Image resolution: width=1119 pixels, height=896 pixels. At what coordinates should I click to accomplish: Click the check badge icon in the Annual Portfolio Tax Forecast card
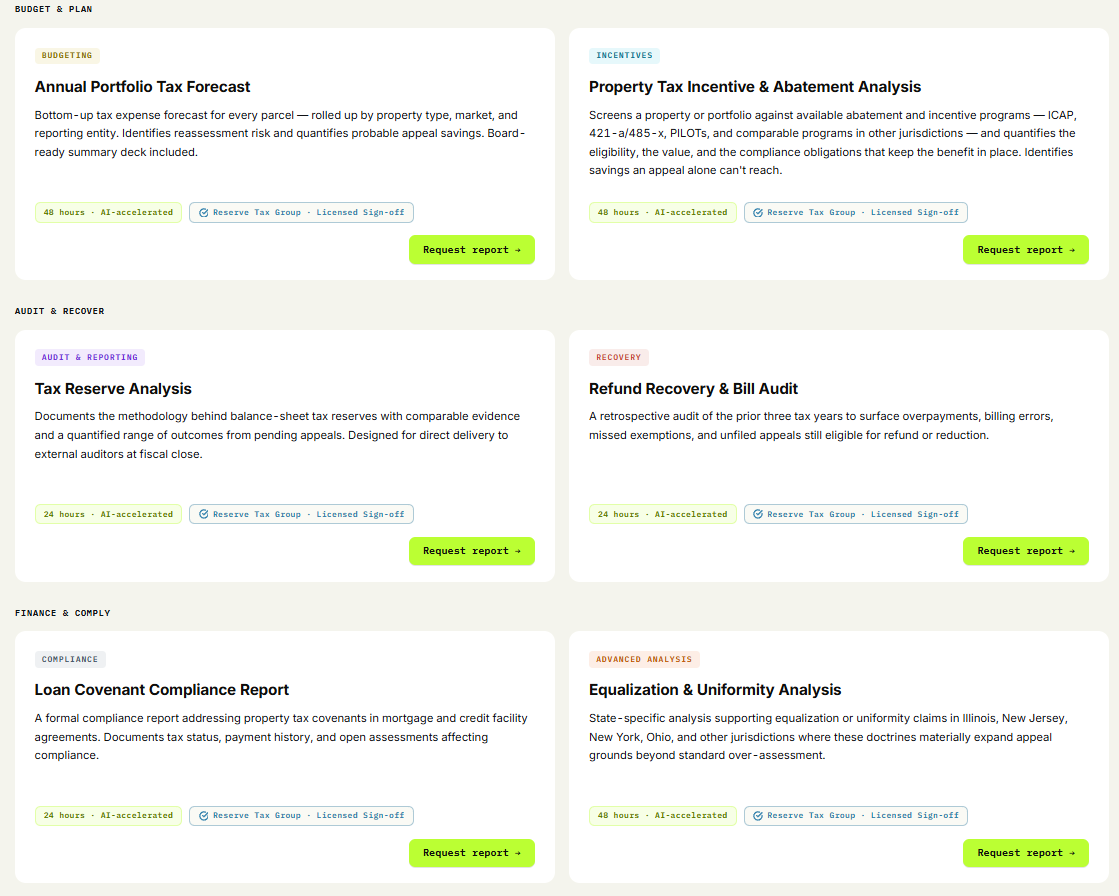(203, 213)
